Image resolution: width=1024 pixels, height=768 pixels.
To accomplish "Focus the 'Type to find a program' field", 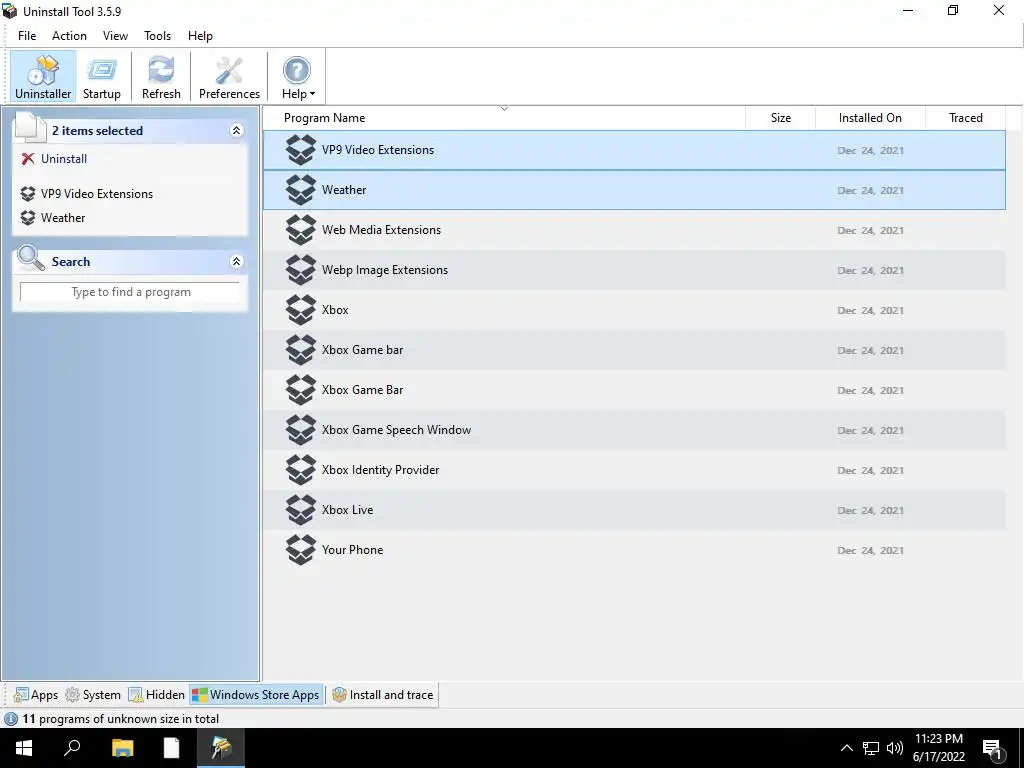I will 131,292.
